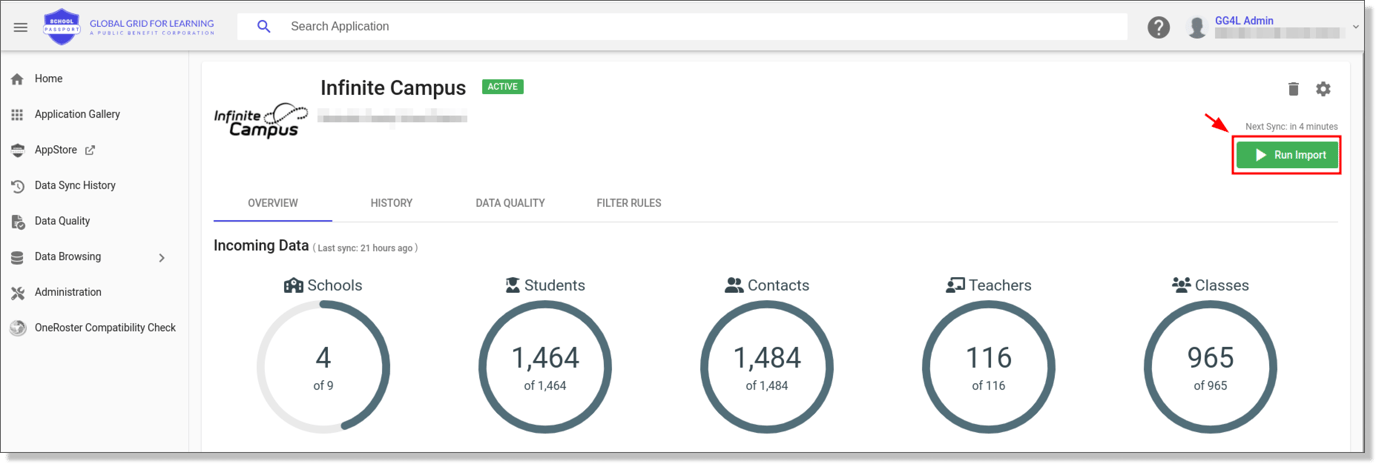The height and width of the screenshot is (464, 1376).
Task: Click the OneRoster globe icon
Action: 17,328
